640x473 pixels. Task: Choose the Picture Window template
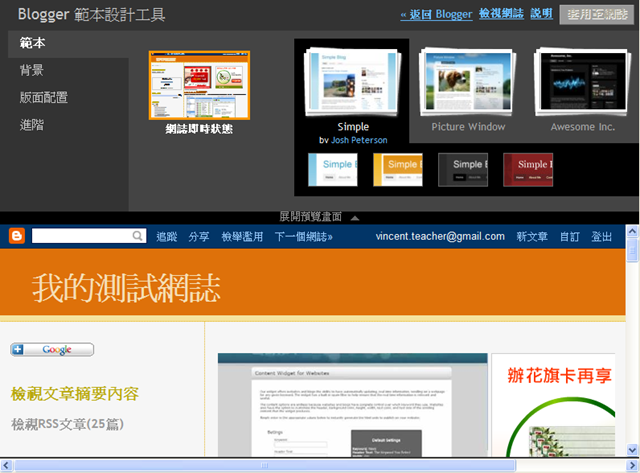pos(468,82)
